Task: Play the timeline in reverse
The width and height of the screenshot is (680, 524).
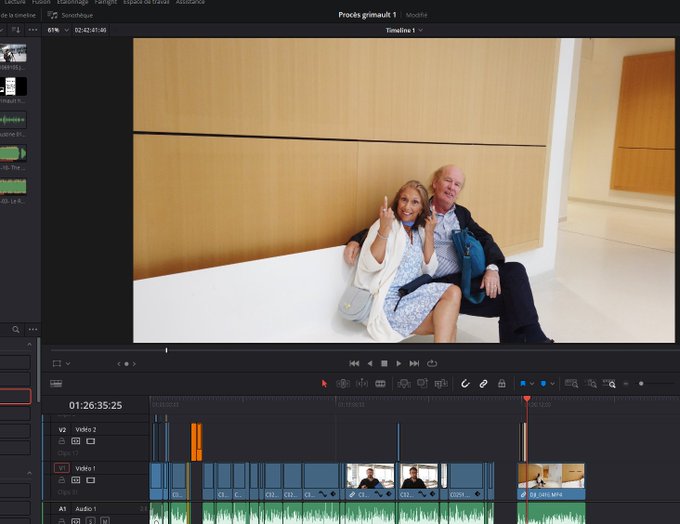Action: coord(370,364)
